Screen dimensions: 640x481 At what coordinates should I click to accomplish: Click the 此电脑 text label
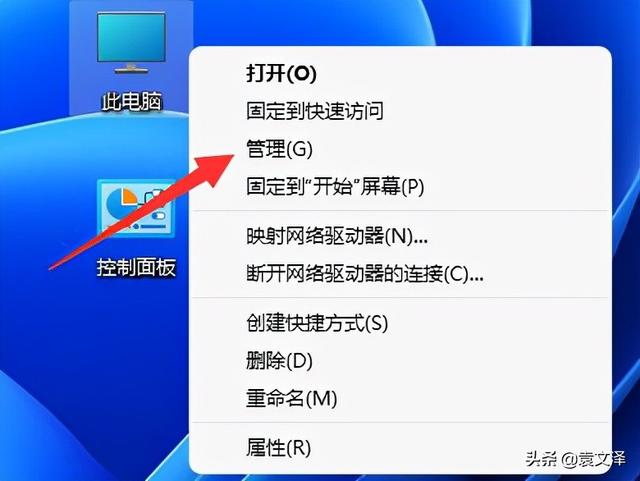point(131,101)
